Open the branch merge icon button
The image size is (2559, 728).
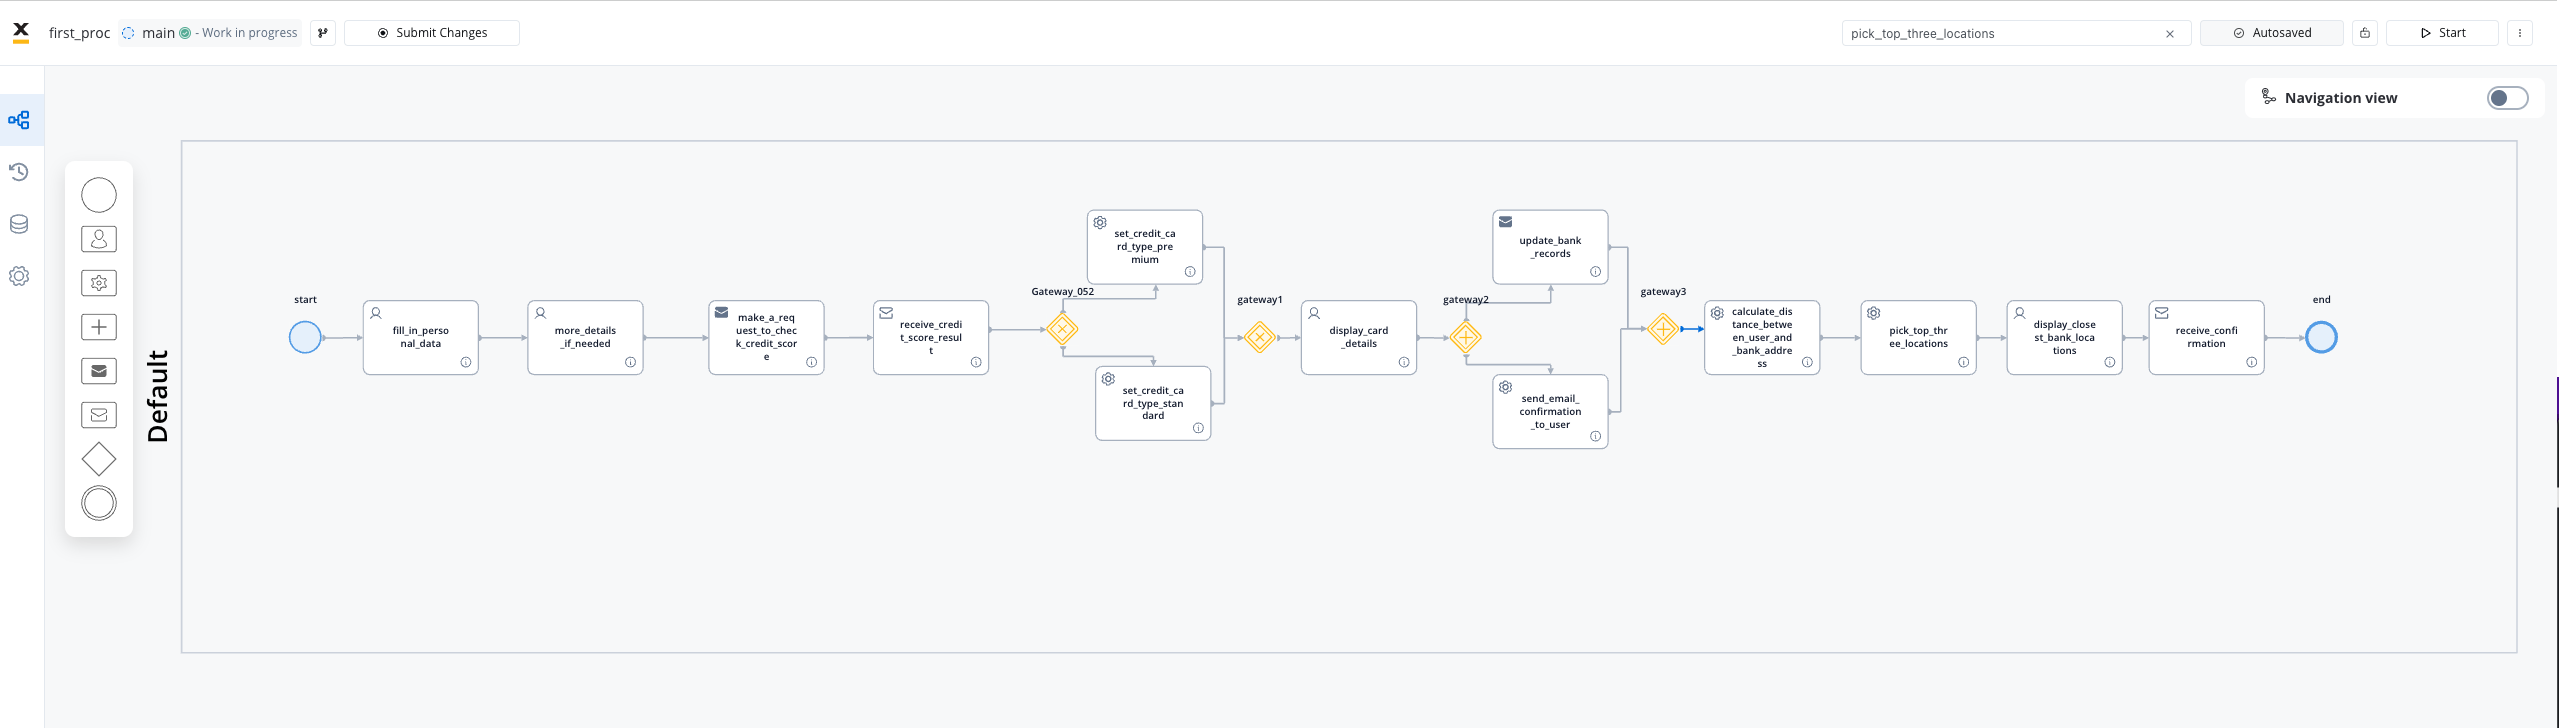pos(323,33)
